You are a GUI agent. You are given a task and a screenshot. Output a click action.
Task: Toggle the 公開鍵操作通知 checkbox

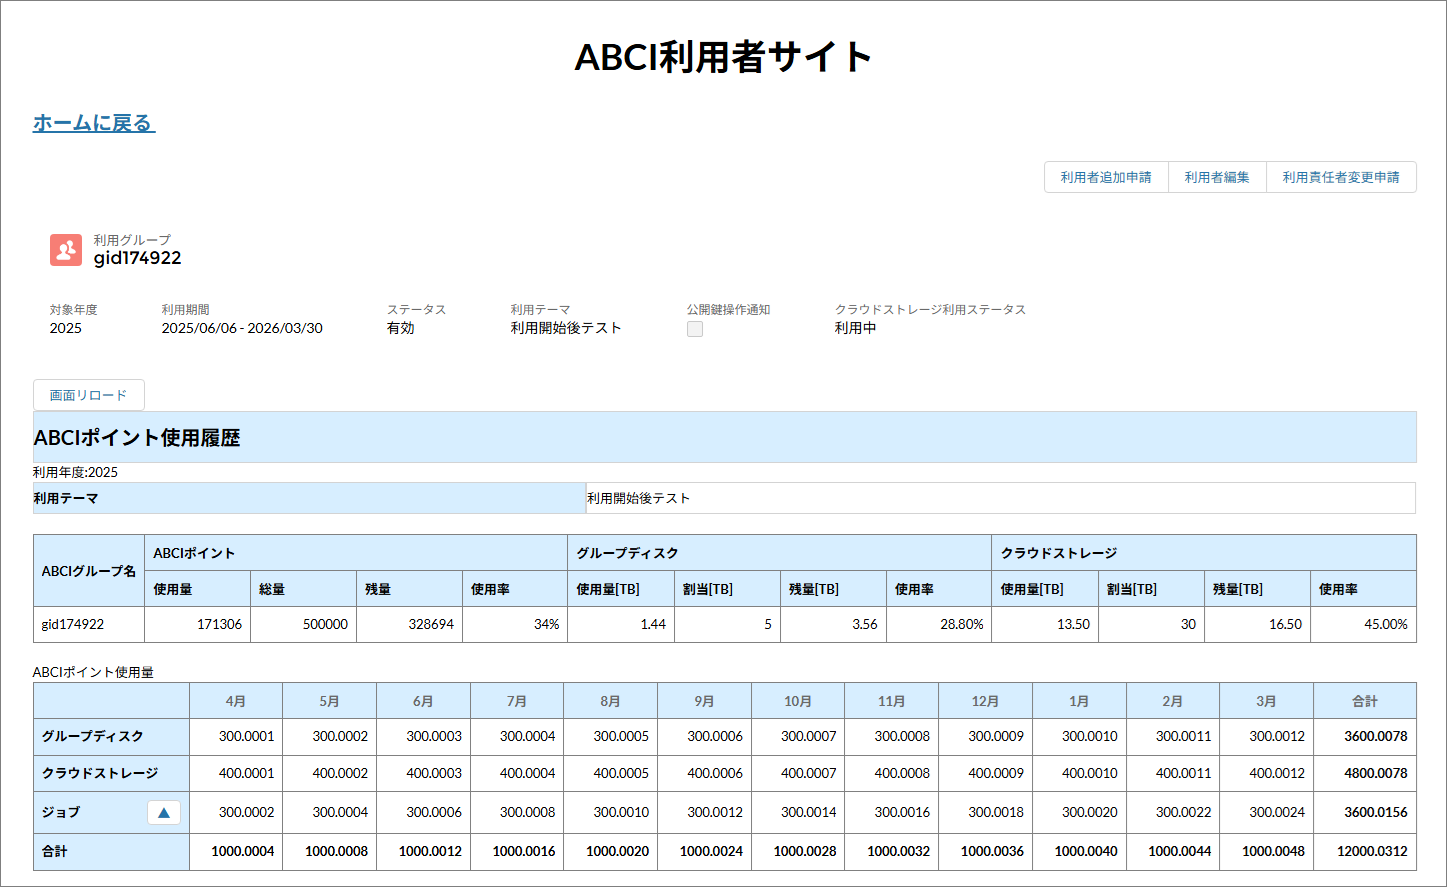pos(695,329)
